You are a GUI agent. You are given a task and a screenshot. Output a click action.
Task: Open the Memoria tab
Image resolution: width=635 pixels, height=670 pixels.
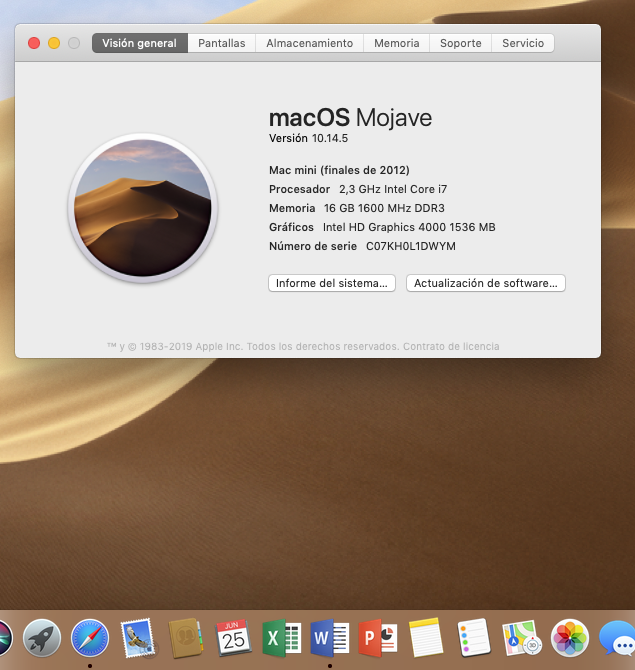[397, 43]
